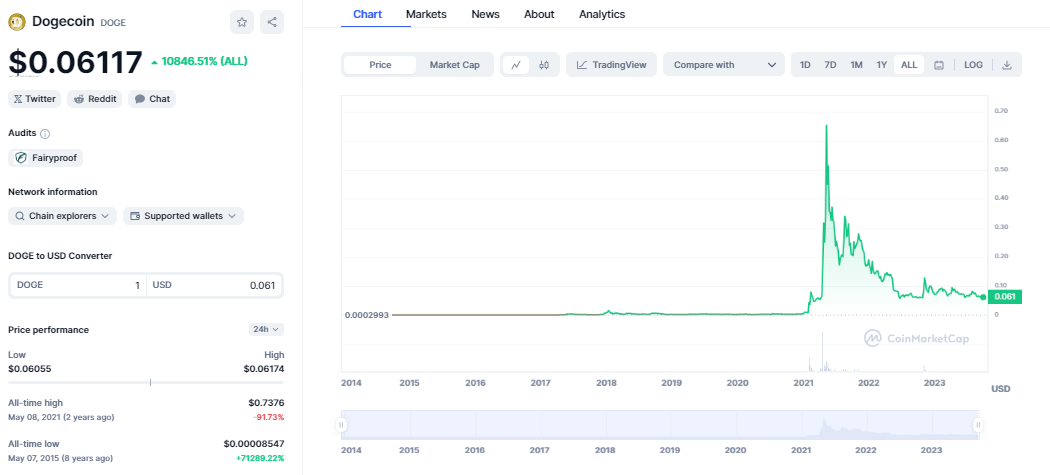The width and height of the screenshot is (1050, 475).
Task: Set chart range to 1Y
Action: tap(882, 65)
